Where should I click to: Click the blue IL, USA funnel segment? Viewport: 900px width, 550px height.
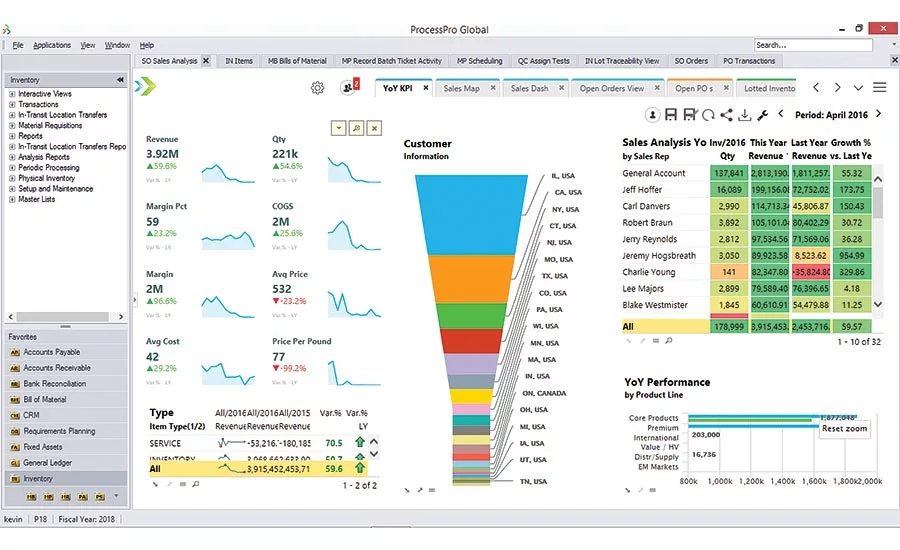(x=471, y=215)
